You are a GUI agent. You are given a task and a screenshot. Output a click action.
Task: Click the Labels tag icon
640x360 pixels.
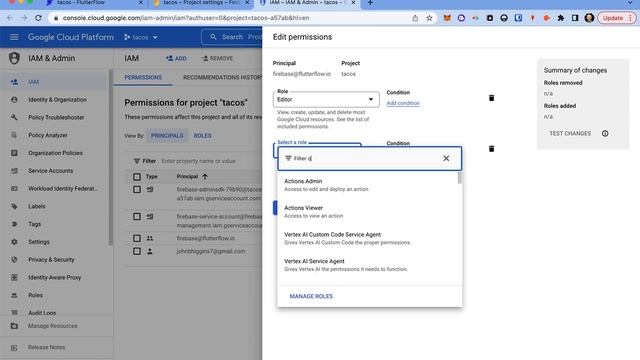tap(14, 207)
